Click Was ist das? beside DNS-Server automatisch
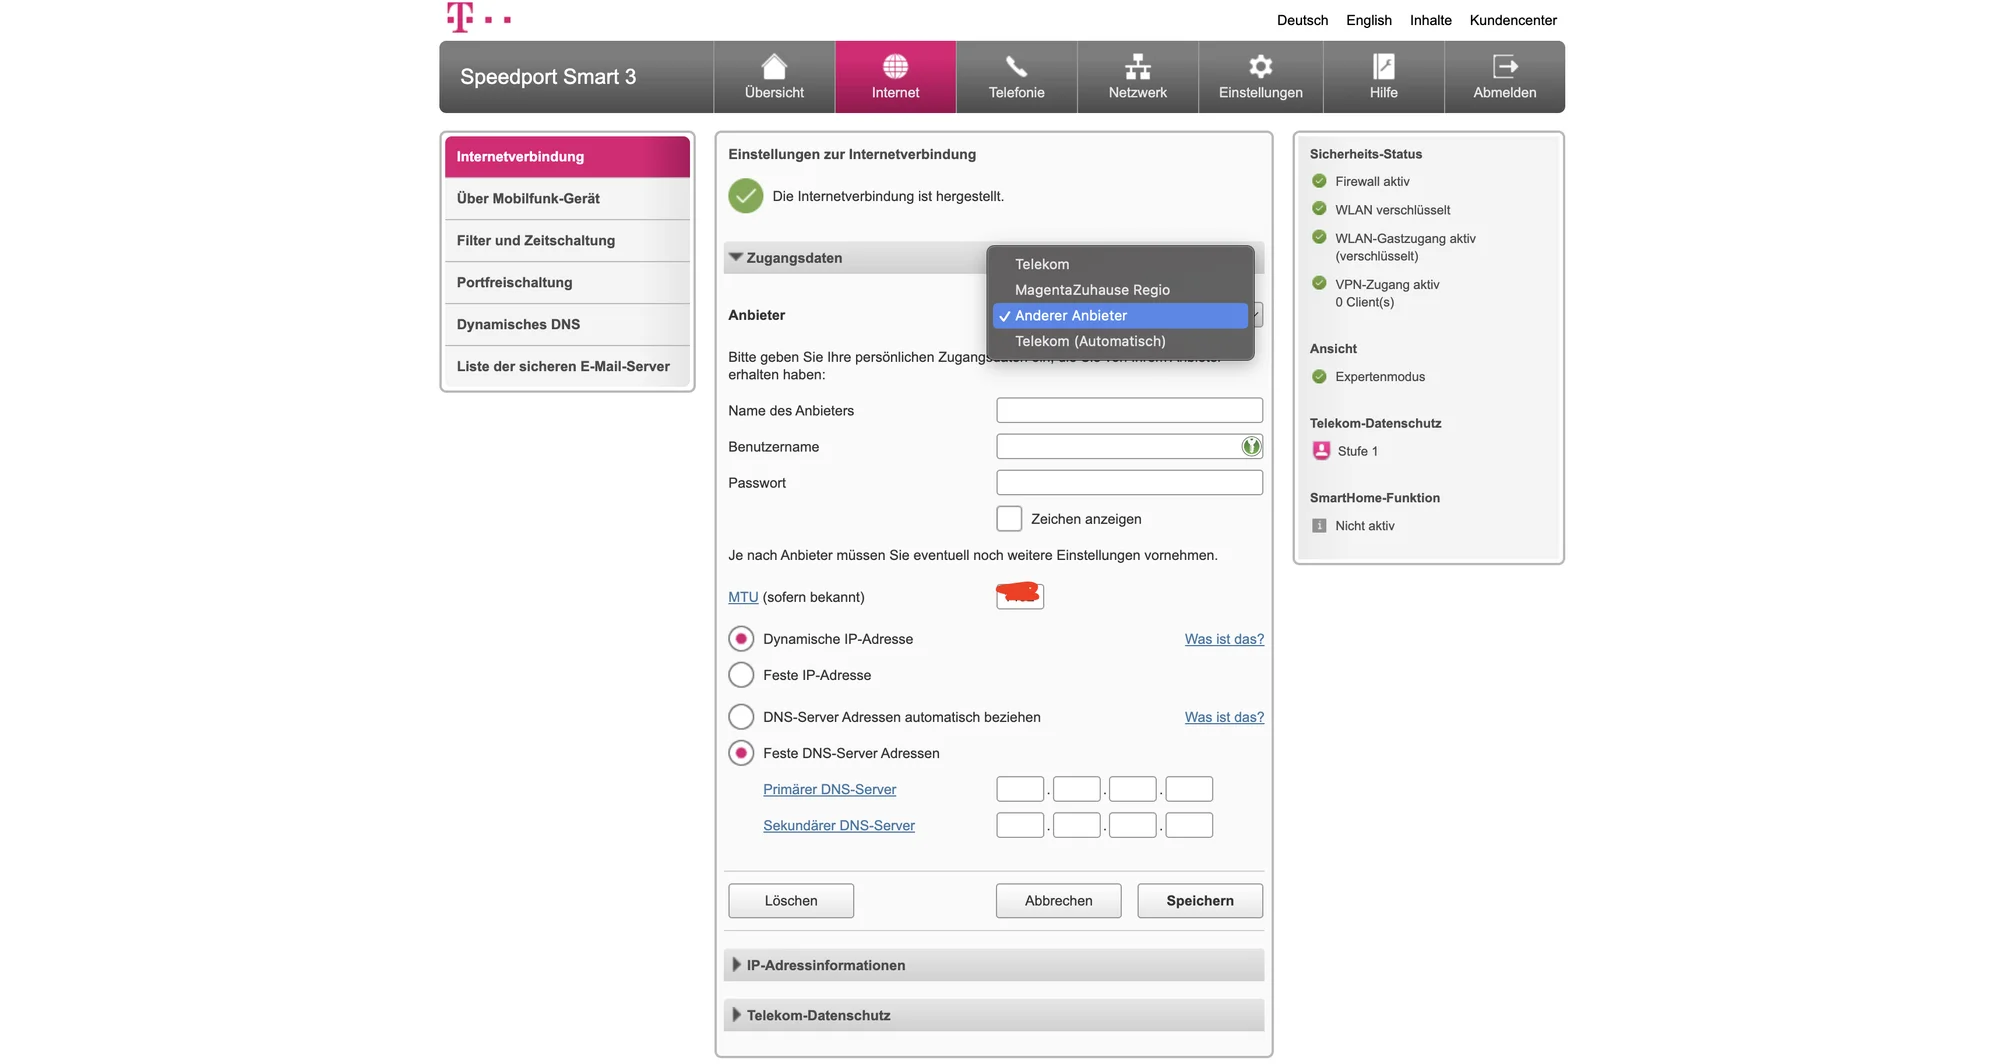 pos(1224,717)
